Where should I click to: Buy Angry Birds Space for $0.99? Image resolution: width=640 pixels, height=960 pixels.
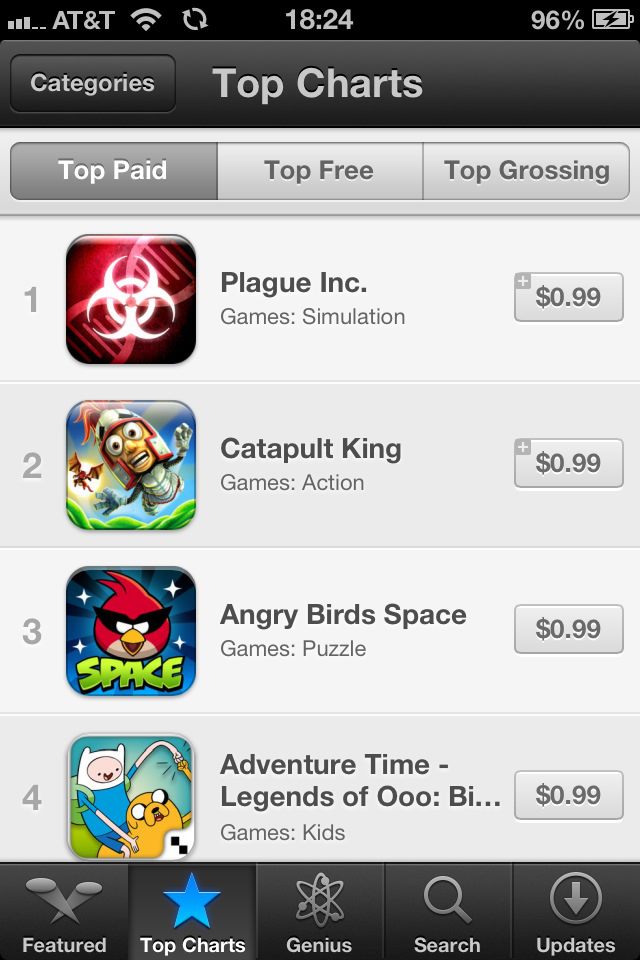click(569, 629)
